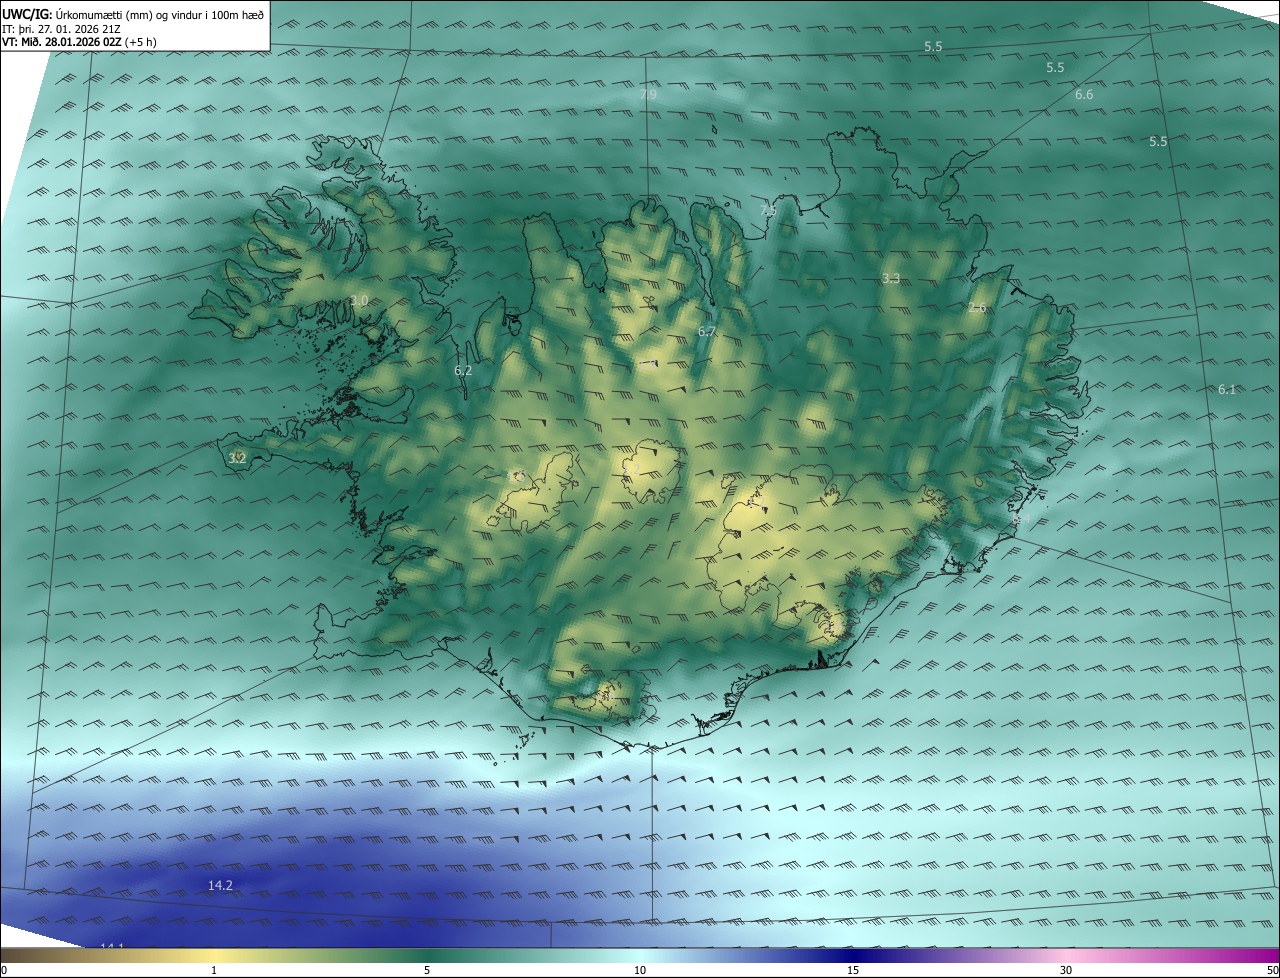Click the color scale tick labeled 5

pyautogui.click(x=427, y=970)
